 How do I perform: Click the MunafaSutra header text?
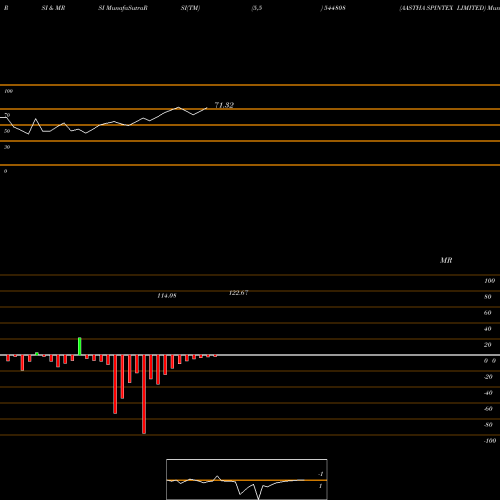126,8
